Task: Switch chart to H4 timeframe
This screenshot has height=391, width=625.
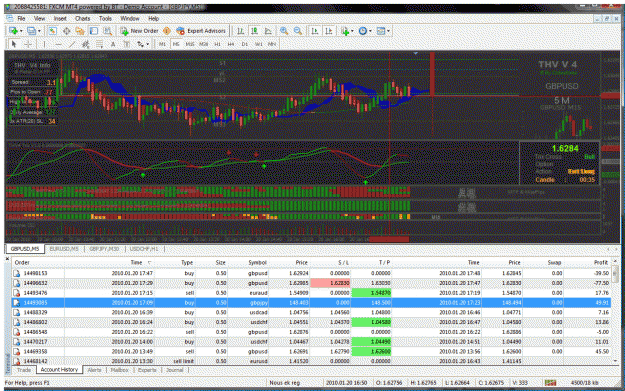Action: pos(231,44)
